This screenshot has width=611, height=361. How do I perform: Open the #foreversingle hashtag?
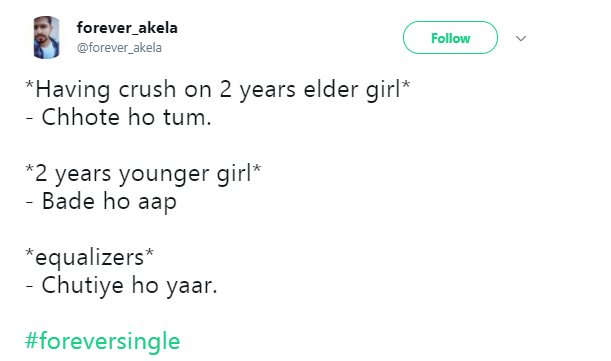(x=102, y=341)
